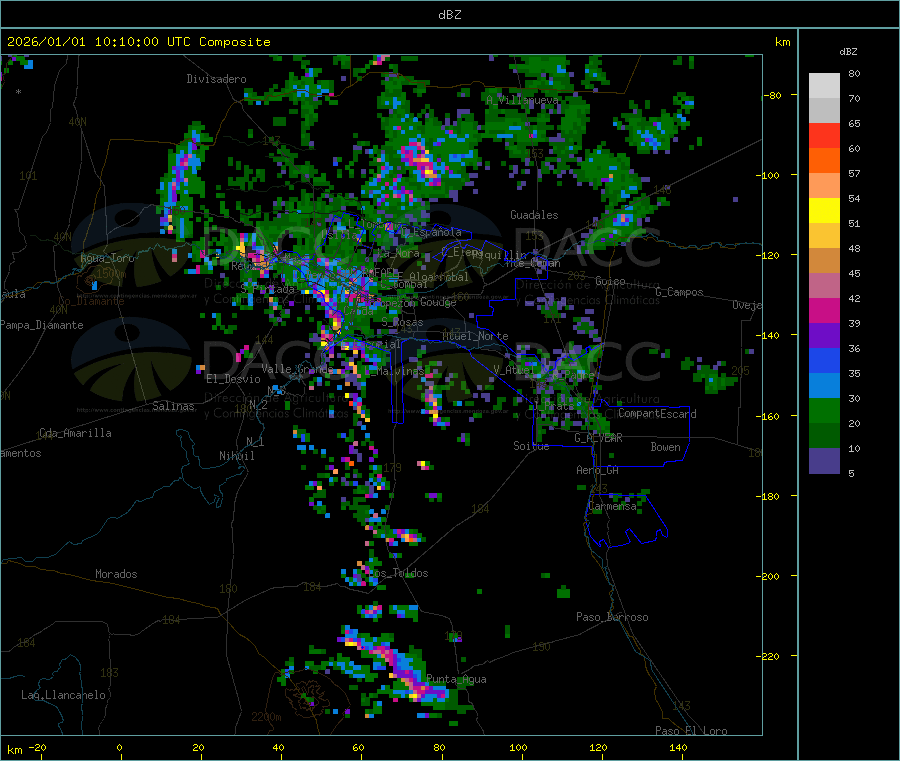Click the S_Rosas location label

click(x=402, y=323)
